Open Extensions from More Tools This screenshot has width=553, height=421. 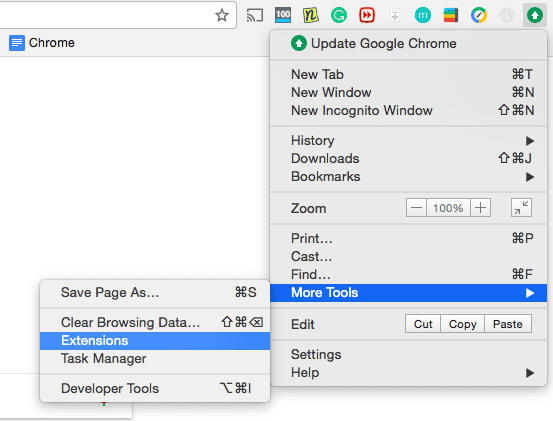coord(155,341)
